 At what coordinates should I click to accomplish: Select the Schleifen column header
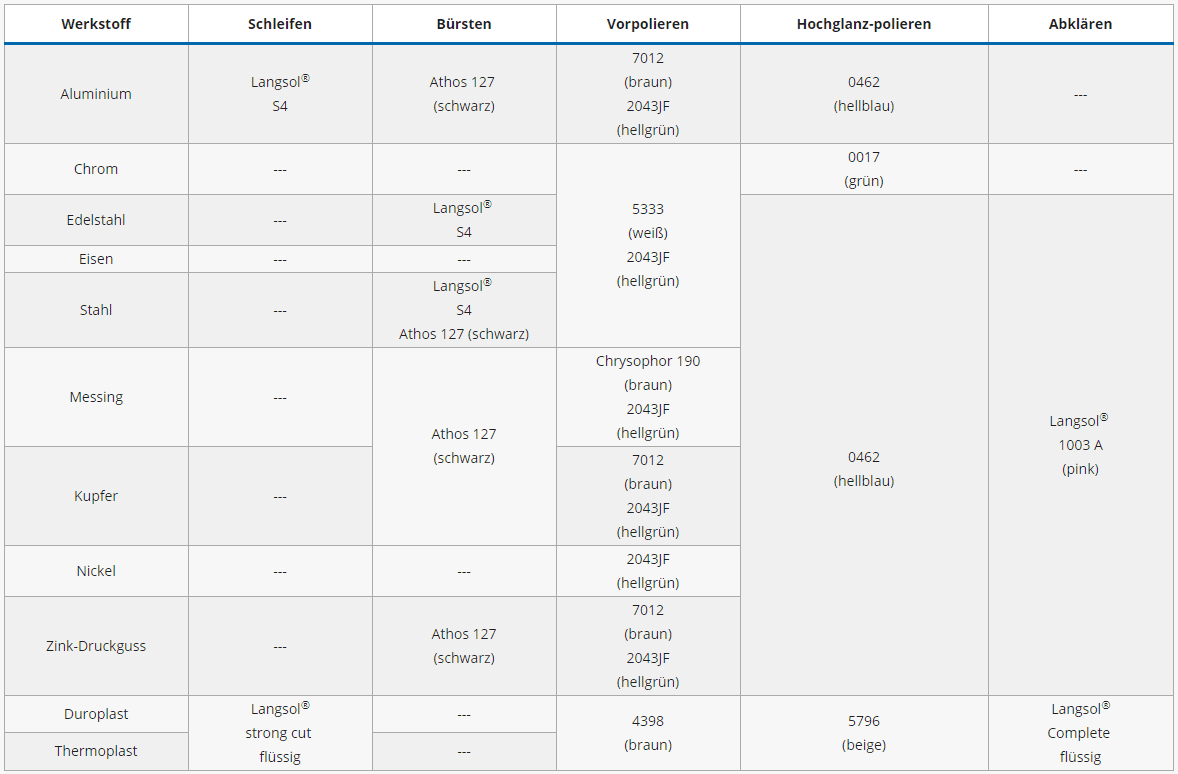[x=280, y=24]
